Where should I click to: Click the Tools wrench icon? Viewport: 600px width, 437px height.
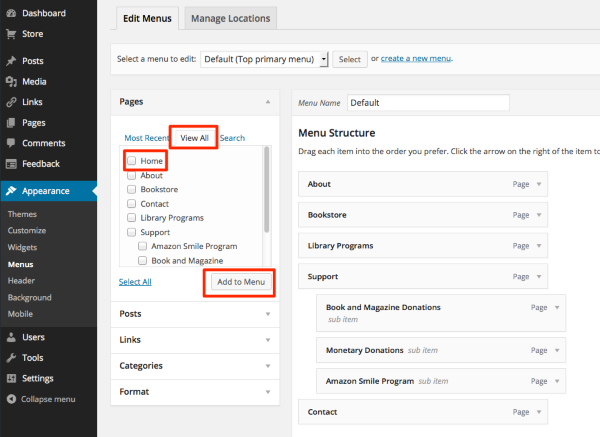pos(10,357)
